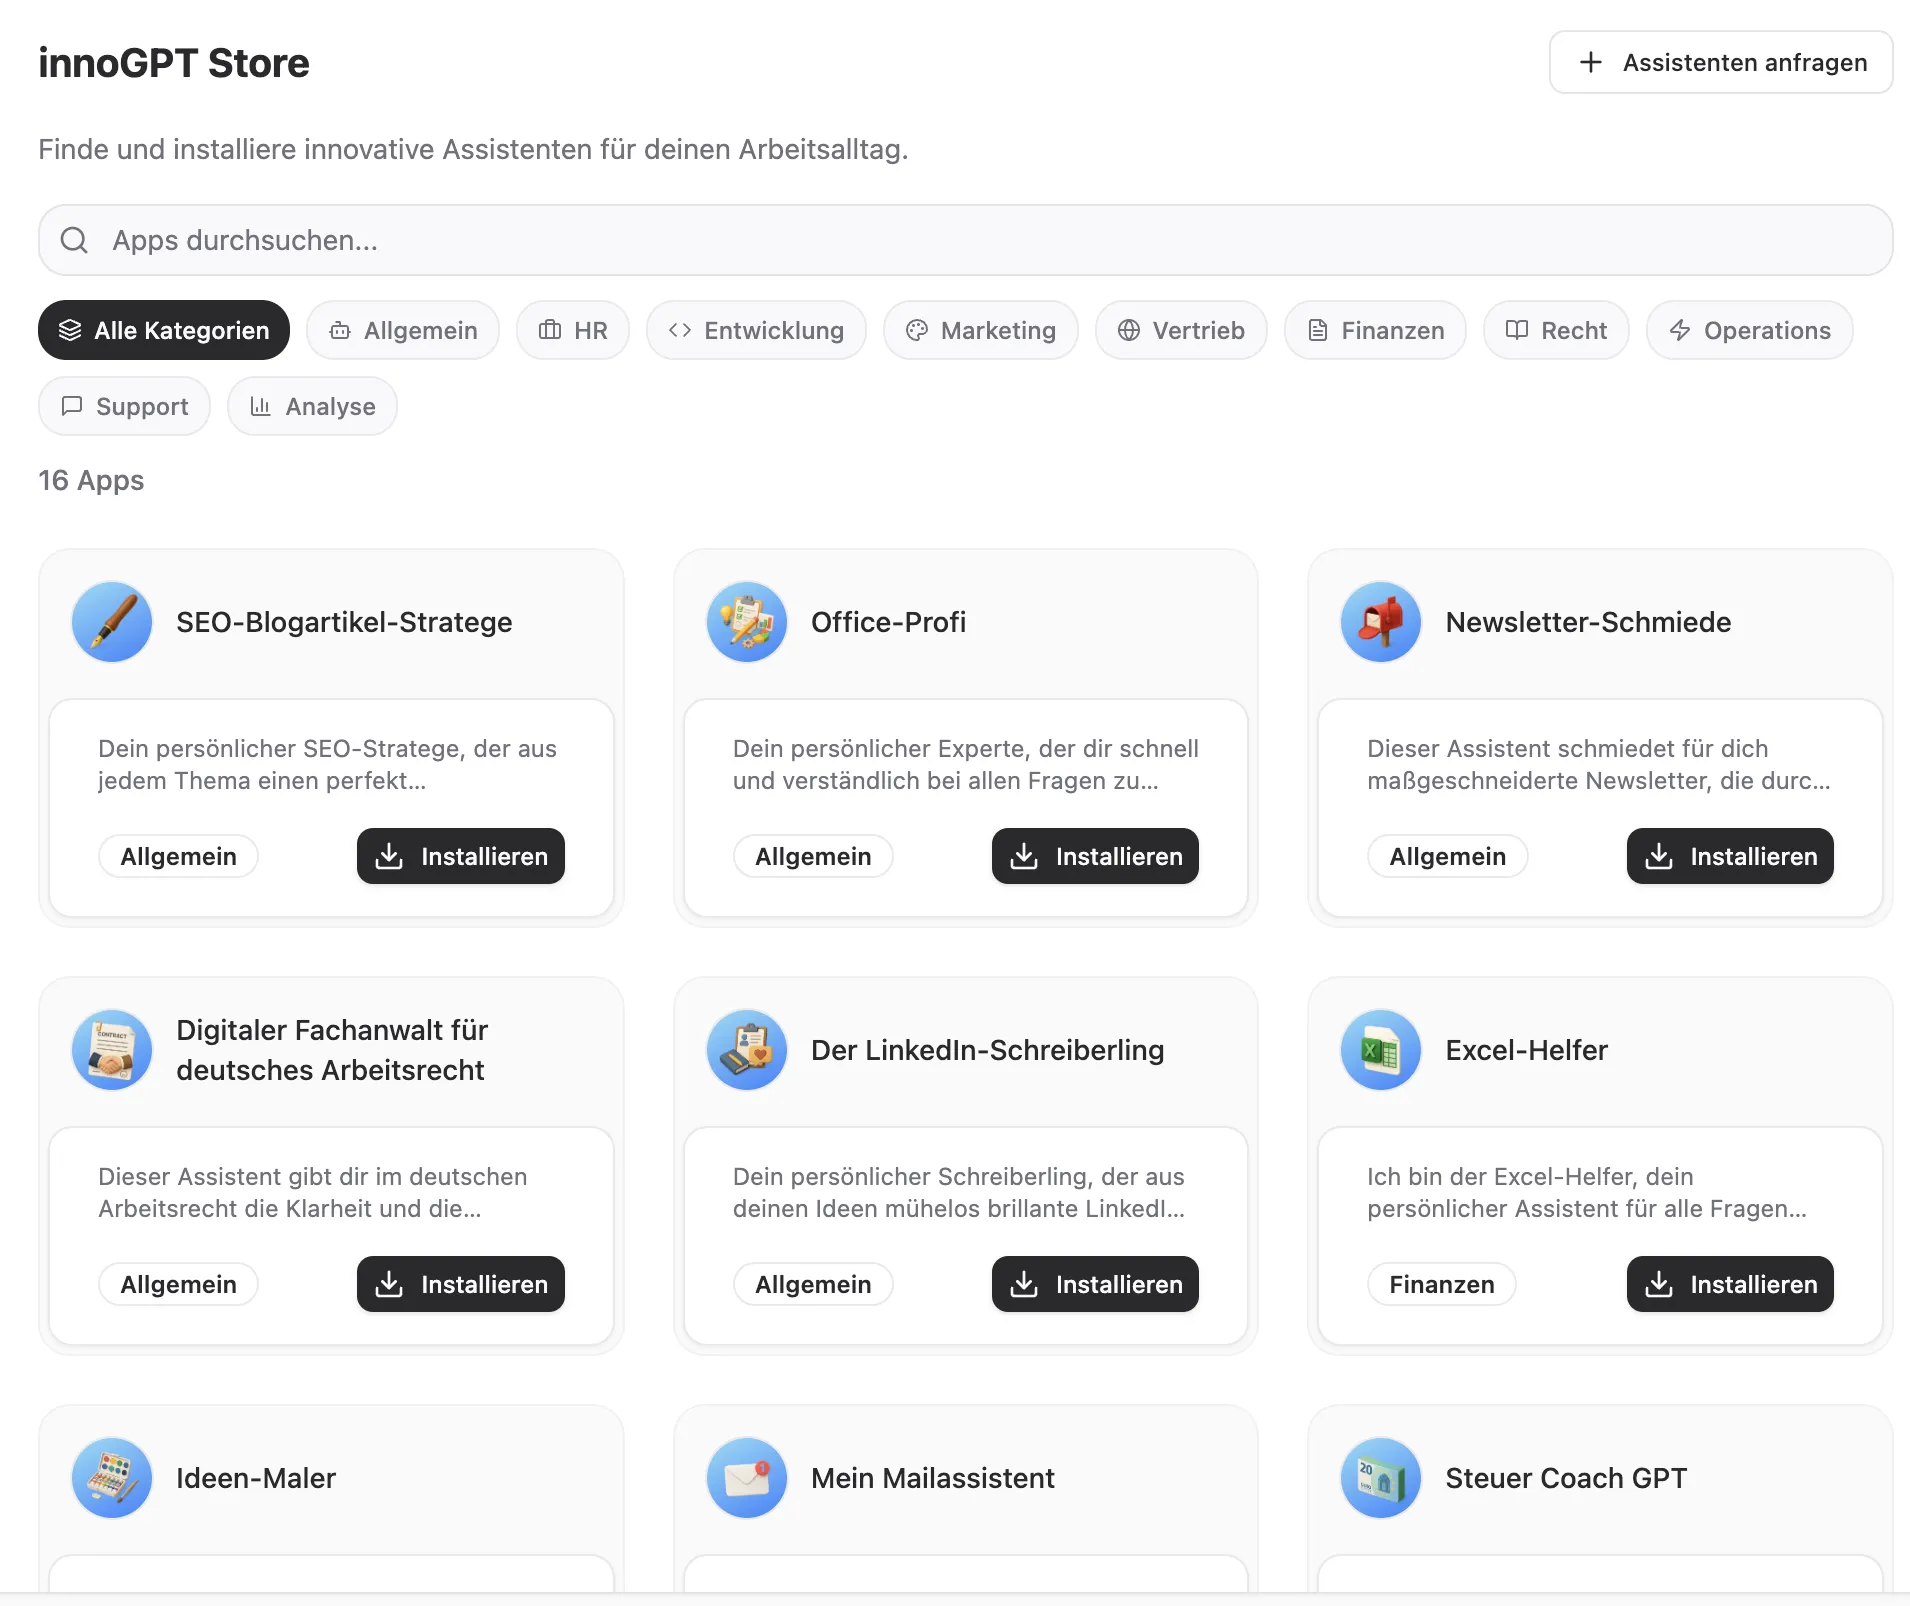Click the download icon in SEO-Blogartikel-Stratege card

click(389, 856)
